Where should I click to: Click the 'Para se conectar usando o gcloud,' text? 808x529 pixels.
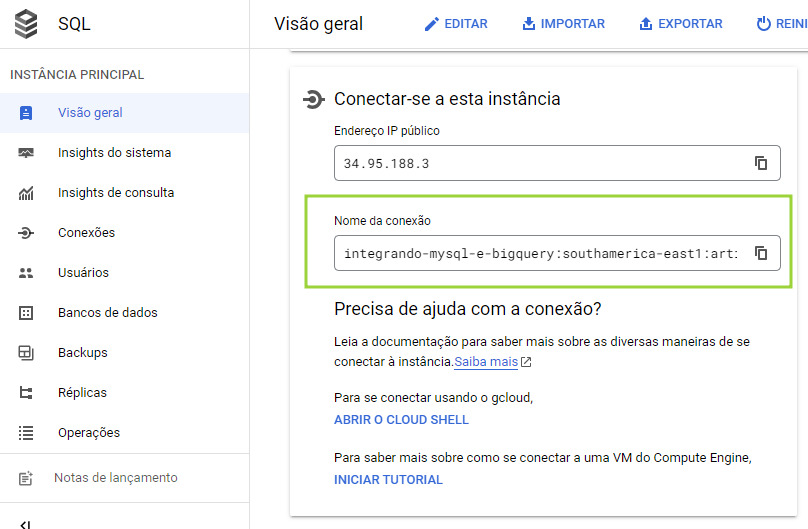(x=433, y=398)
